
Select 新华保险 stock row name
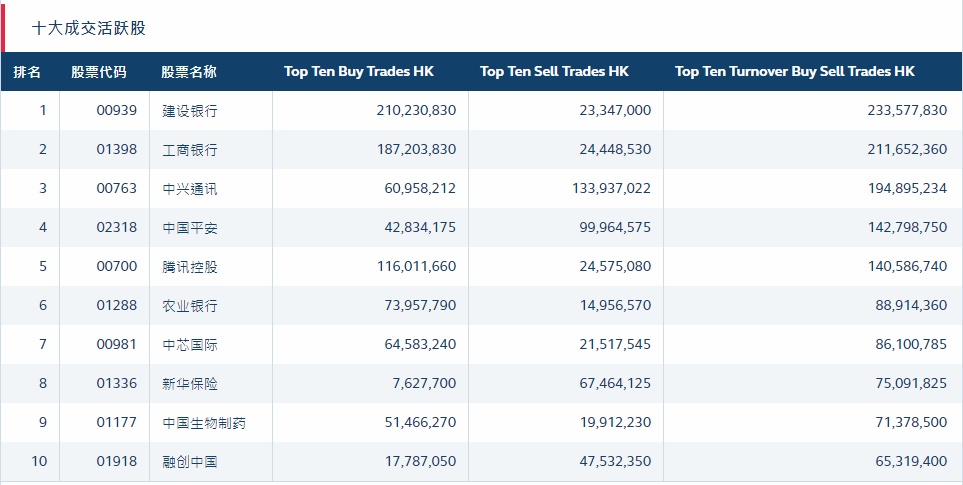pos(190,384)
